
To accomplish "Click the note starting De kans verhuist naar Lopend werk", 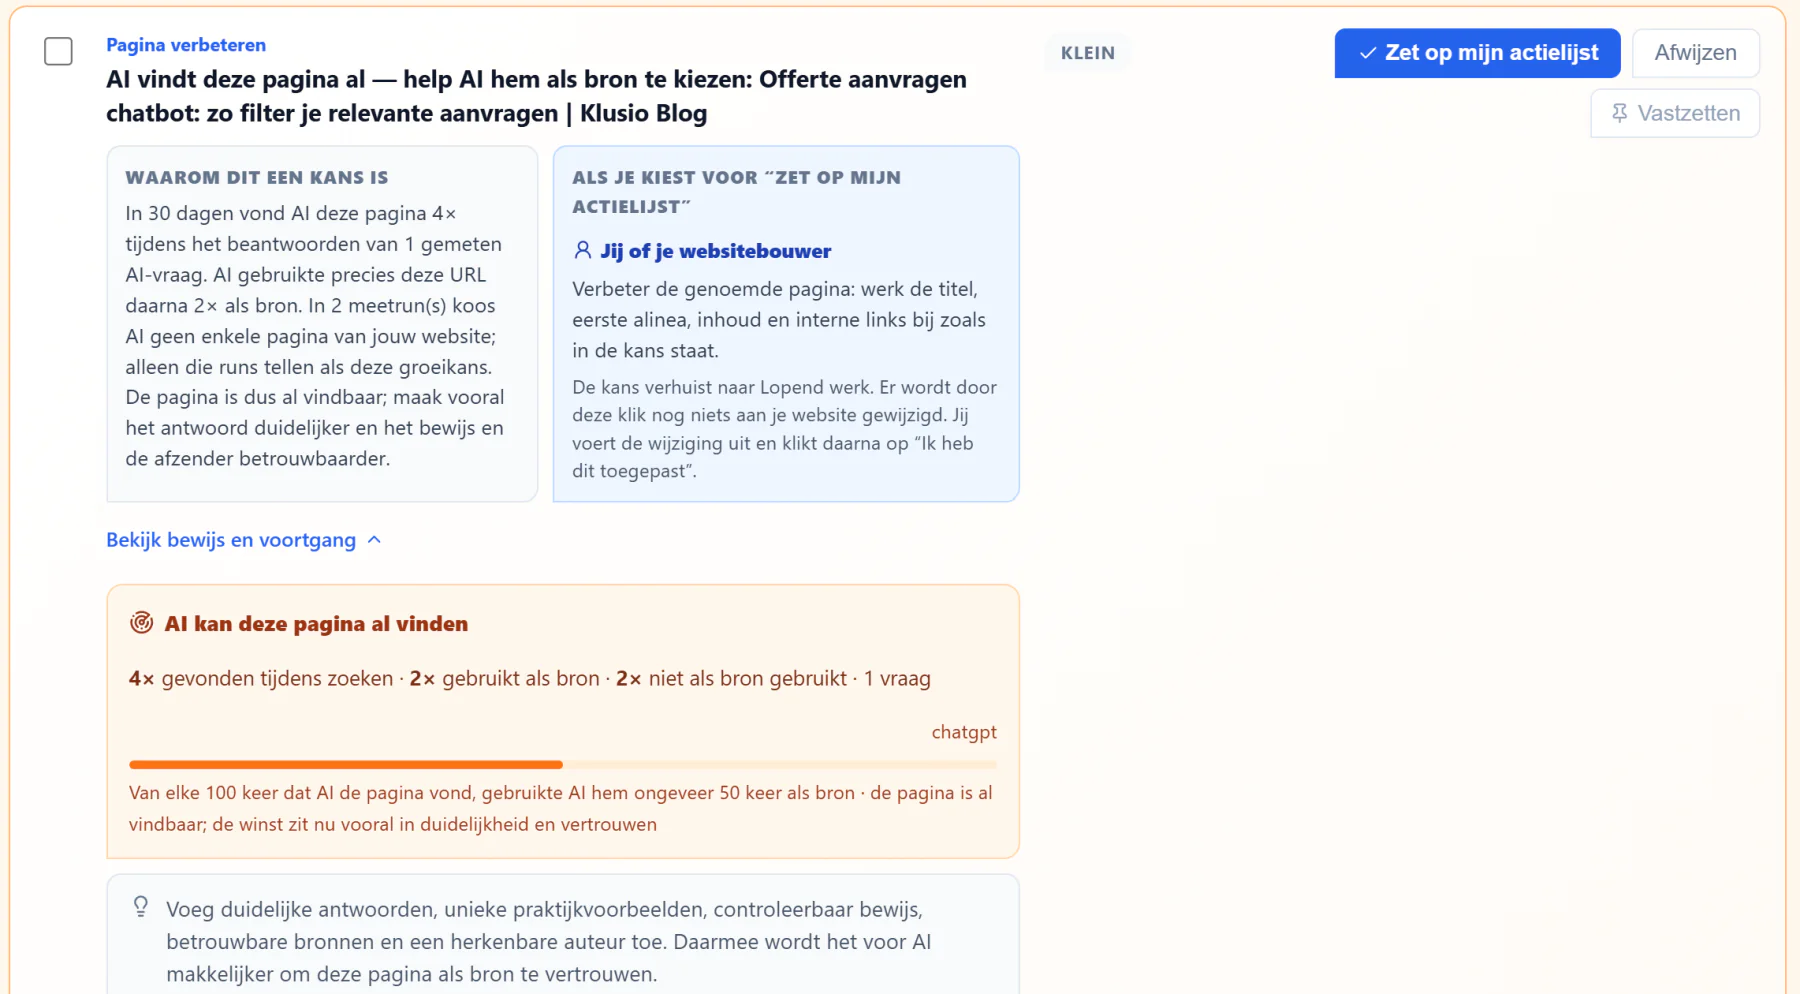I will [x=784, y=429].
